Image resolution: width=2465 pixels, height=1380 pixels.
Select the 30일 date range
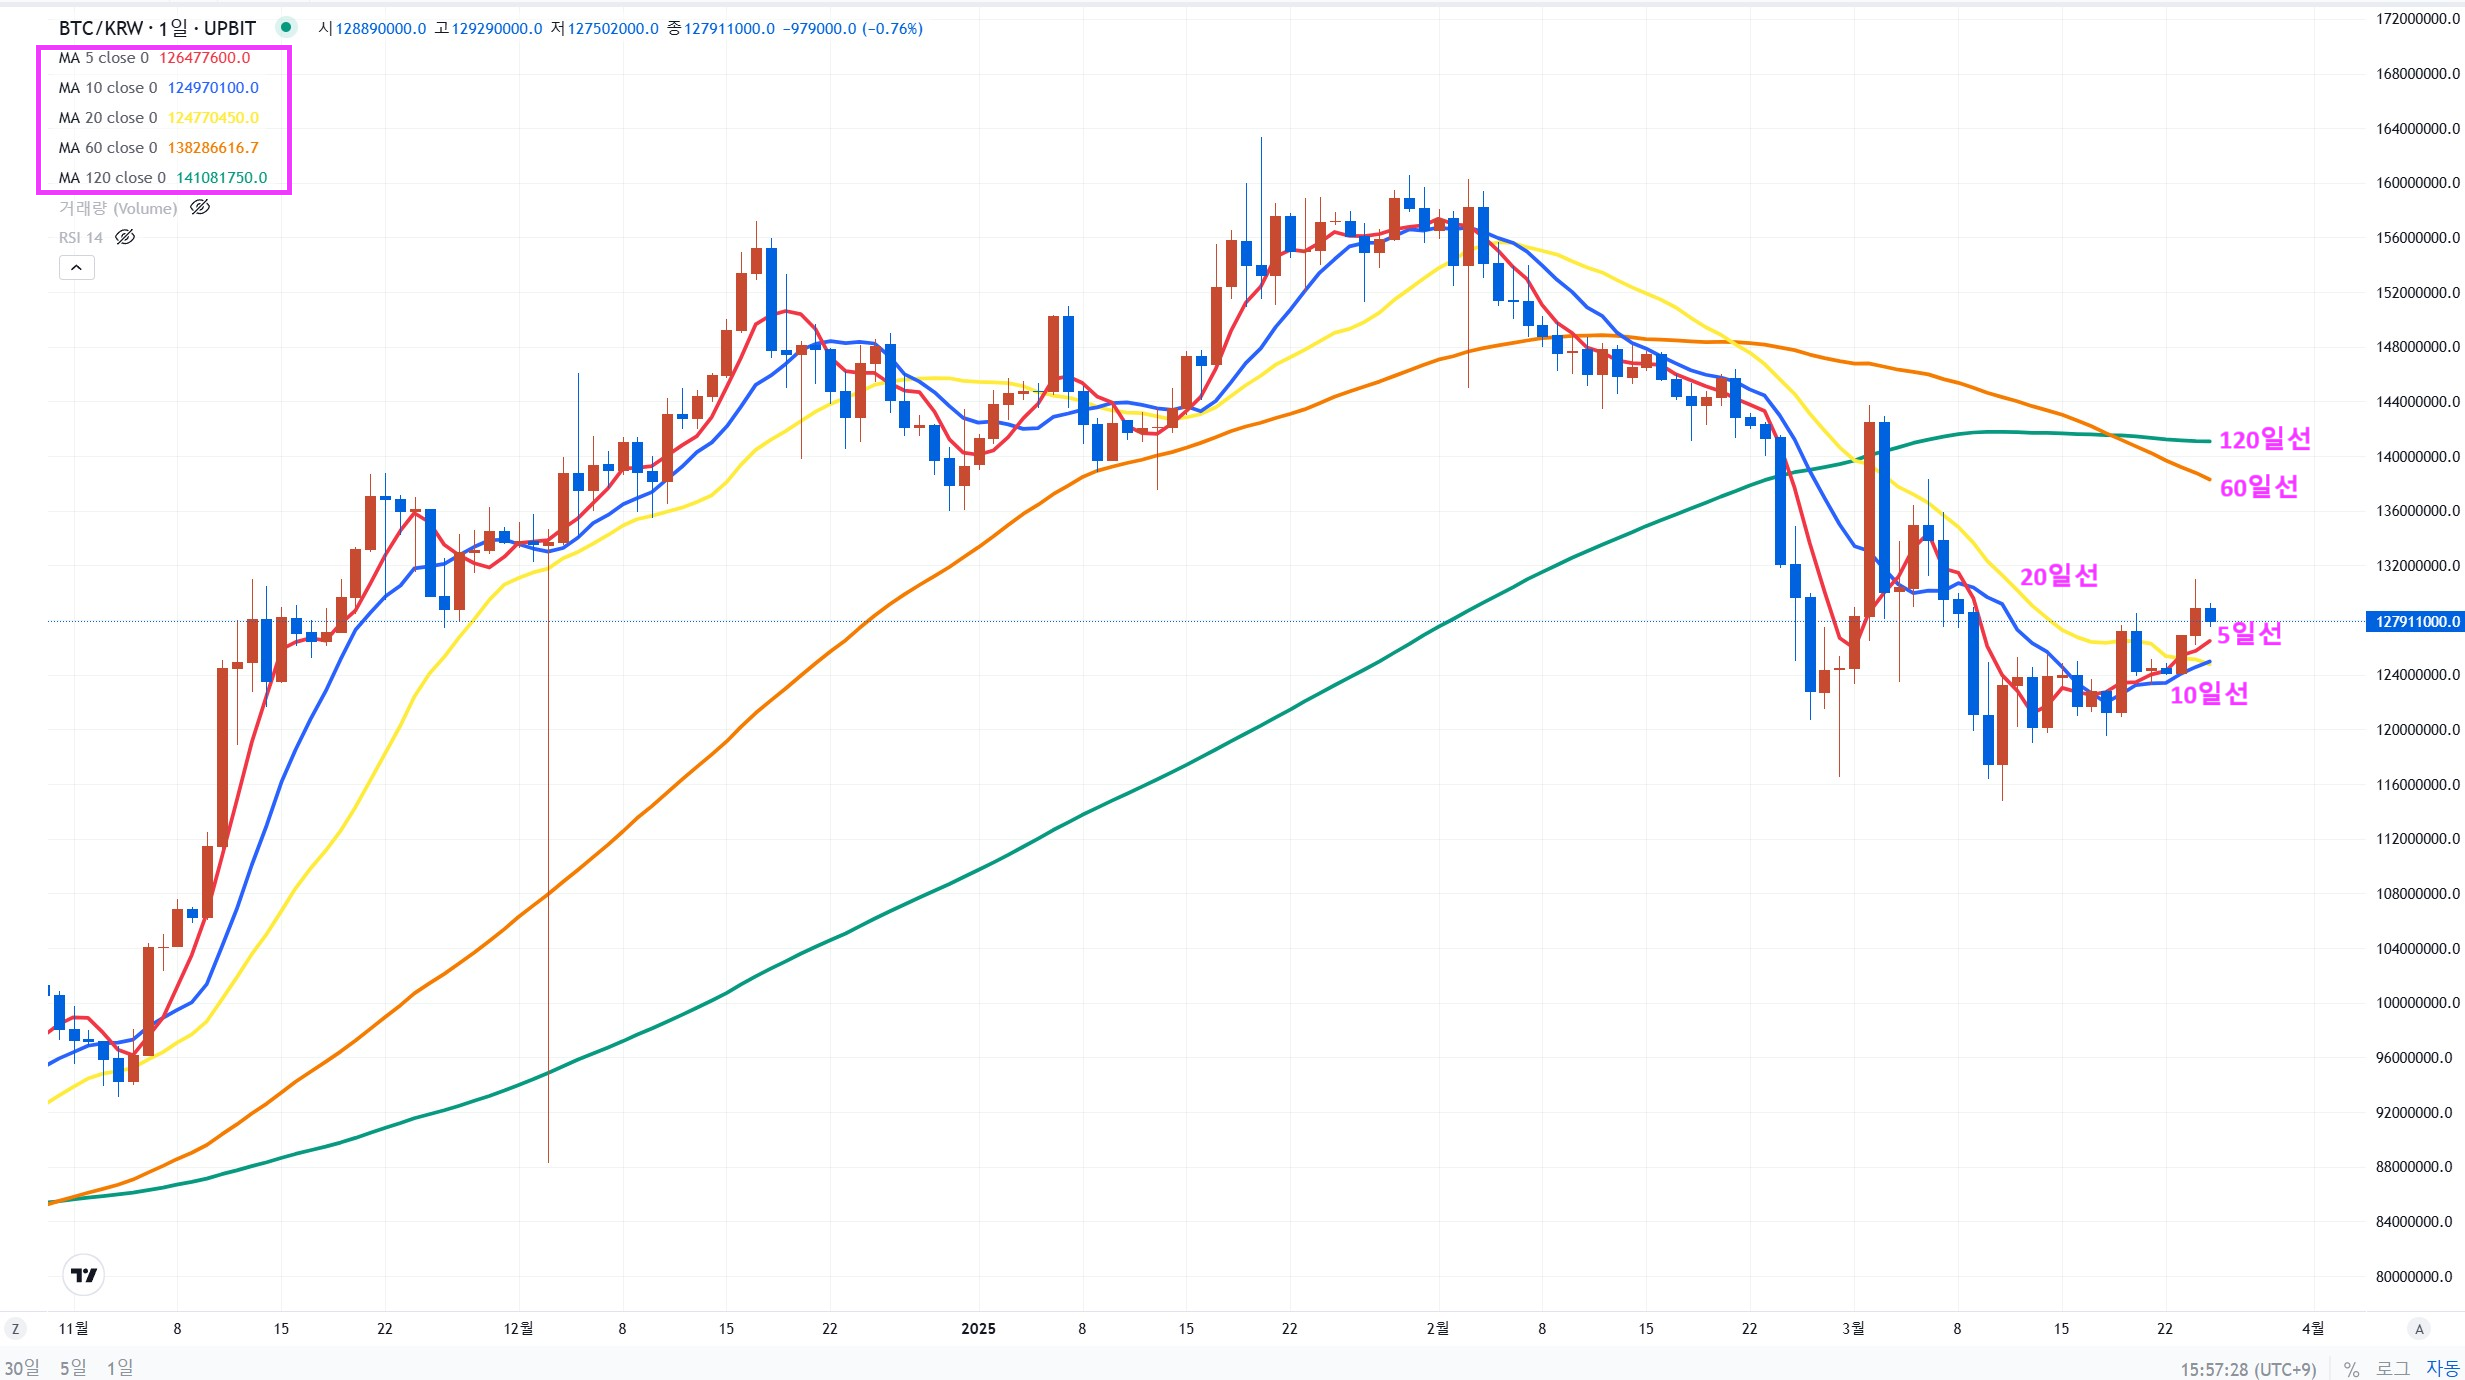(x=22, y=1367)
